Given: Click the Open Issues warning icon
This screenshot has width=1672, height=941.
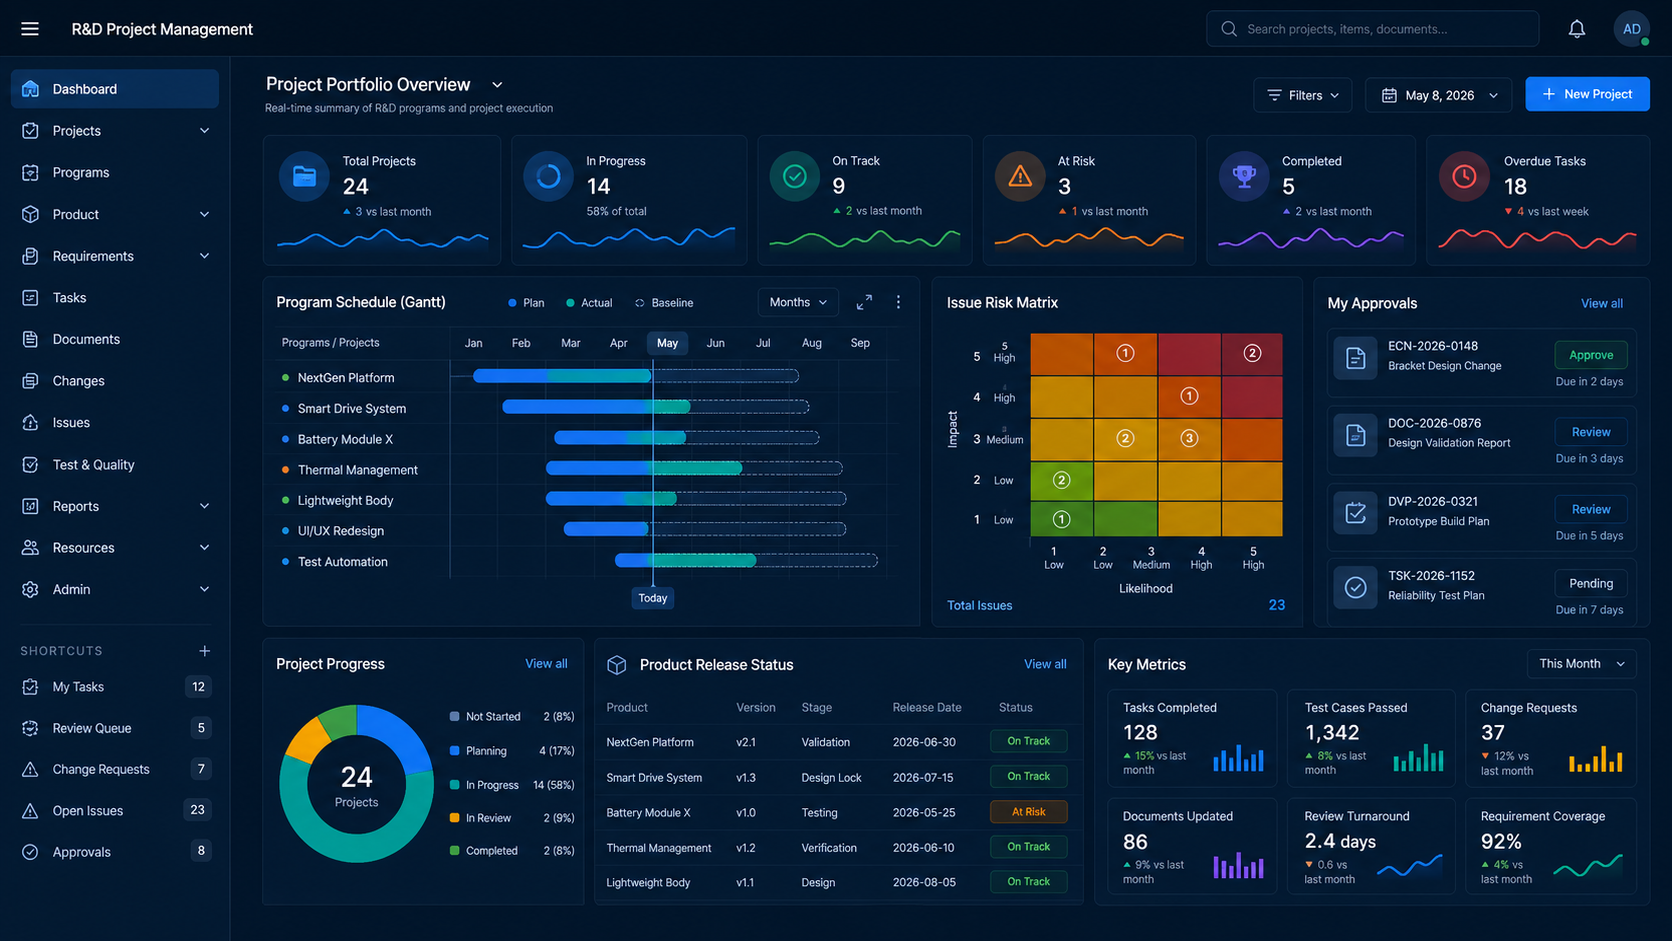Looking at the screenshot, I should point(30,811).
